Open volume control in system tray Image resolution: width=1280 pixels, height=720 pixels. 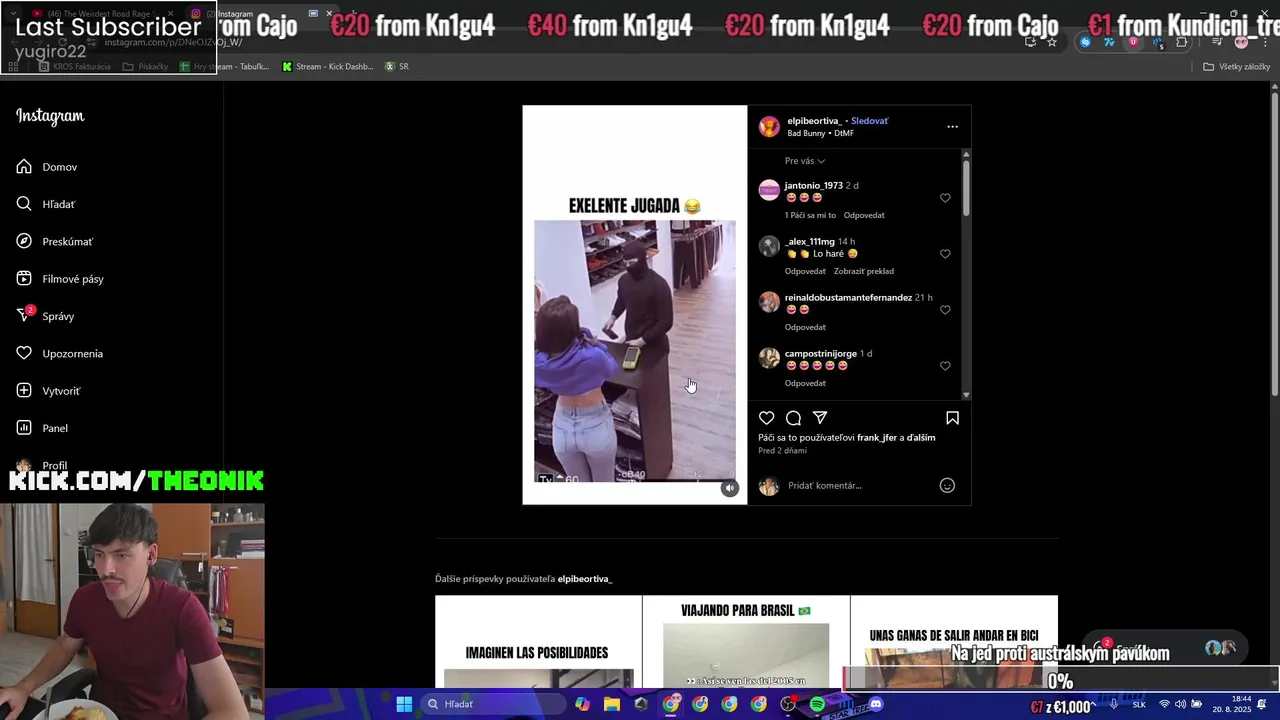(x=1181, y=704)
